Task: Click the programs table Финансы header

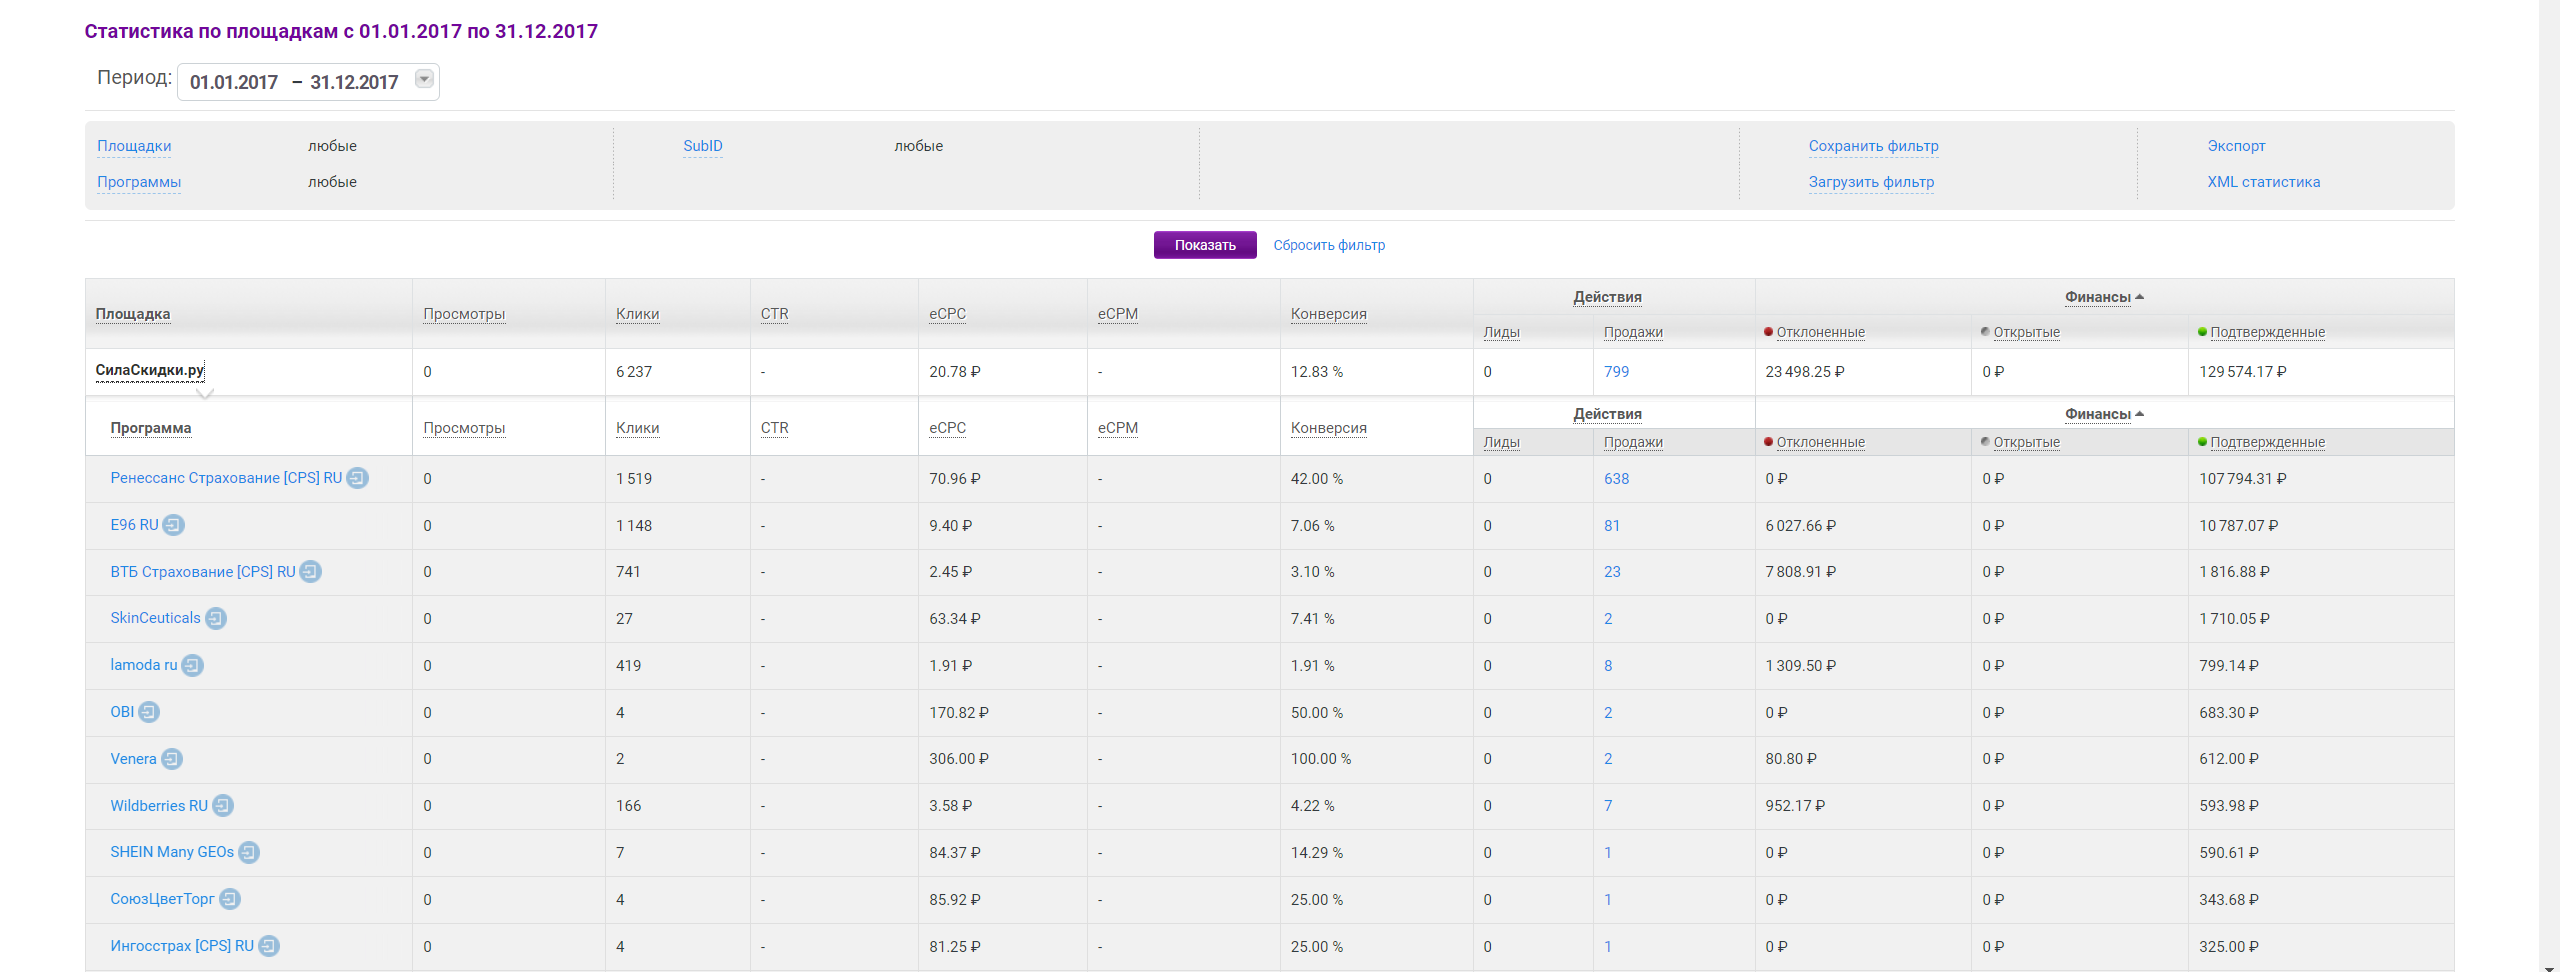Action: pos(2104,414)
